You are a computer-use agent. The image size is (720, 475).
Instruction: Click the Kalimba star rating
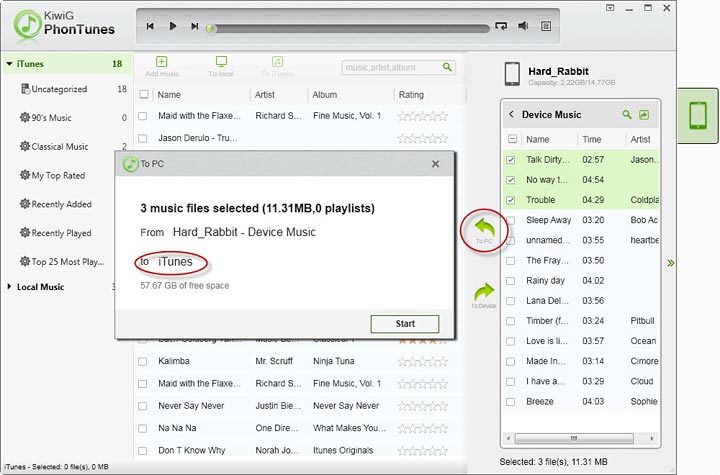click(x=422, y=362)
